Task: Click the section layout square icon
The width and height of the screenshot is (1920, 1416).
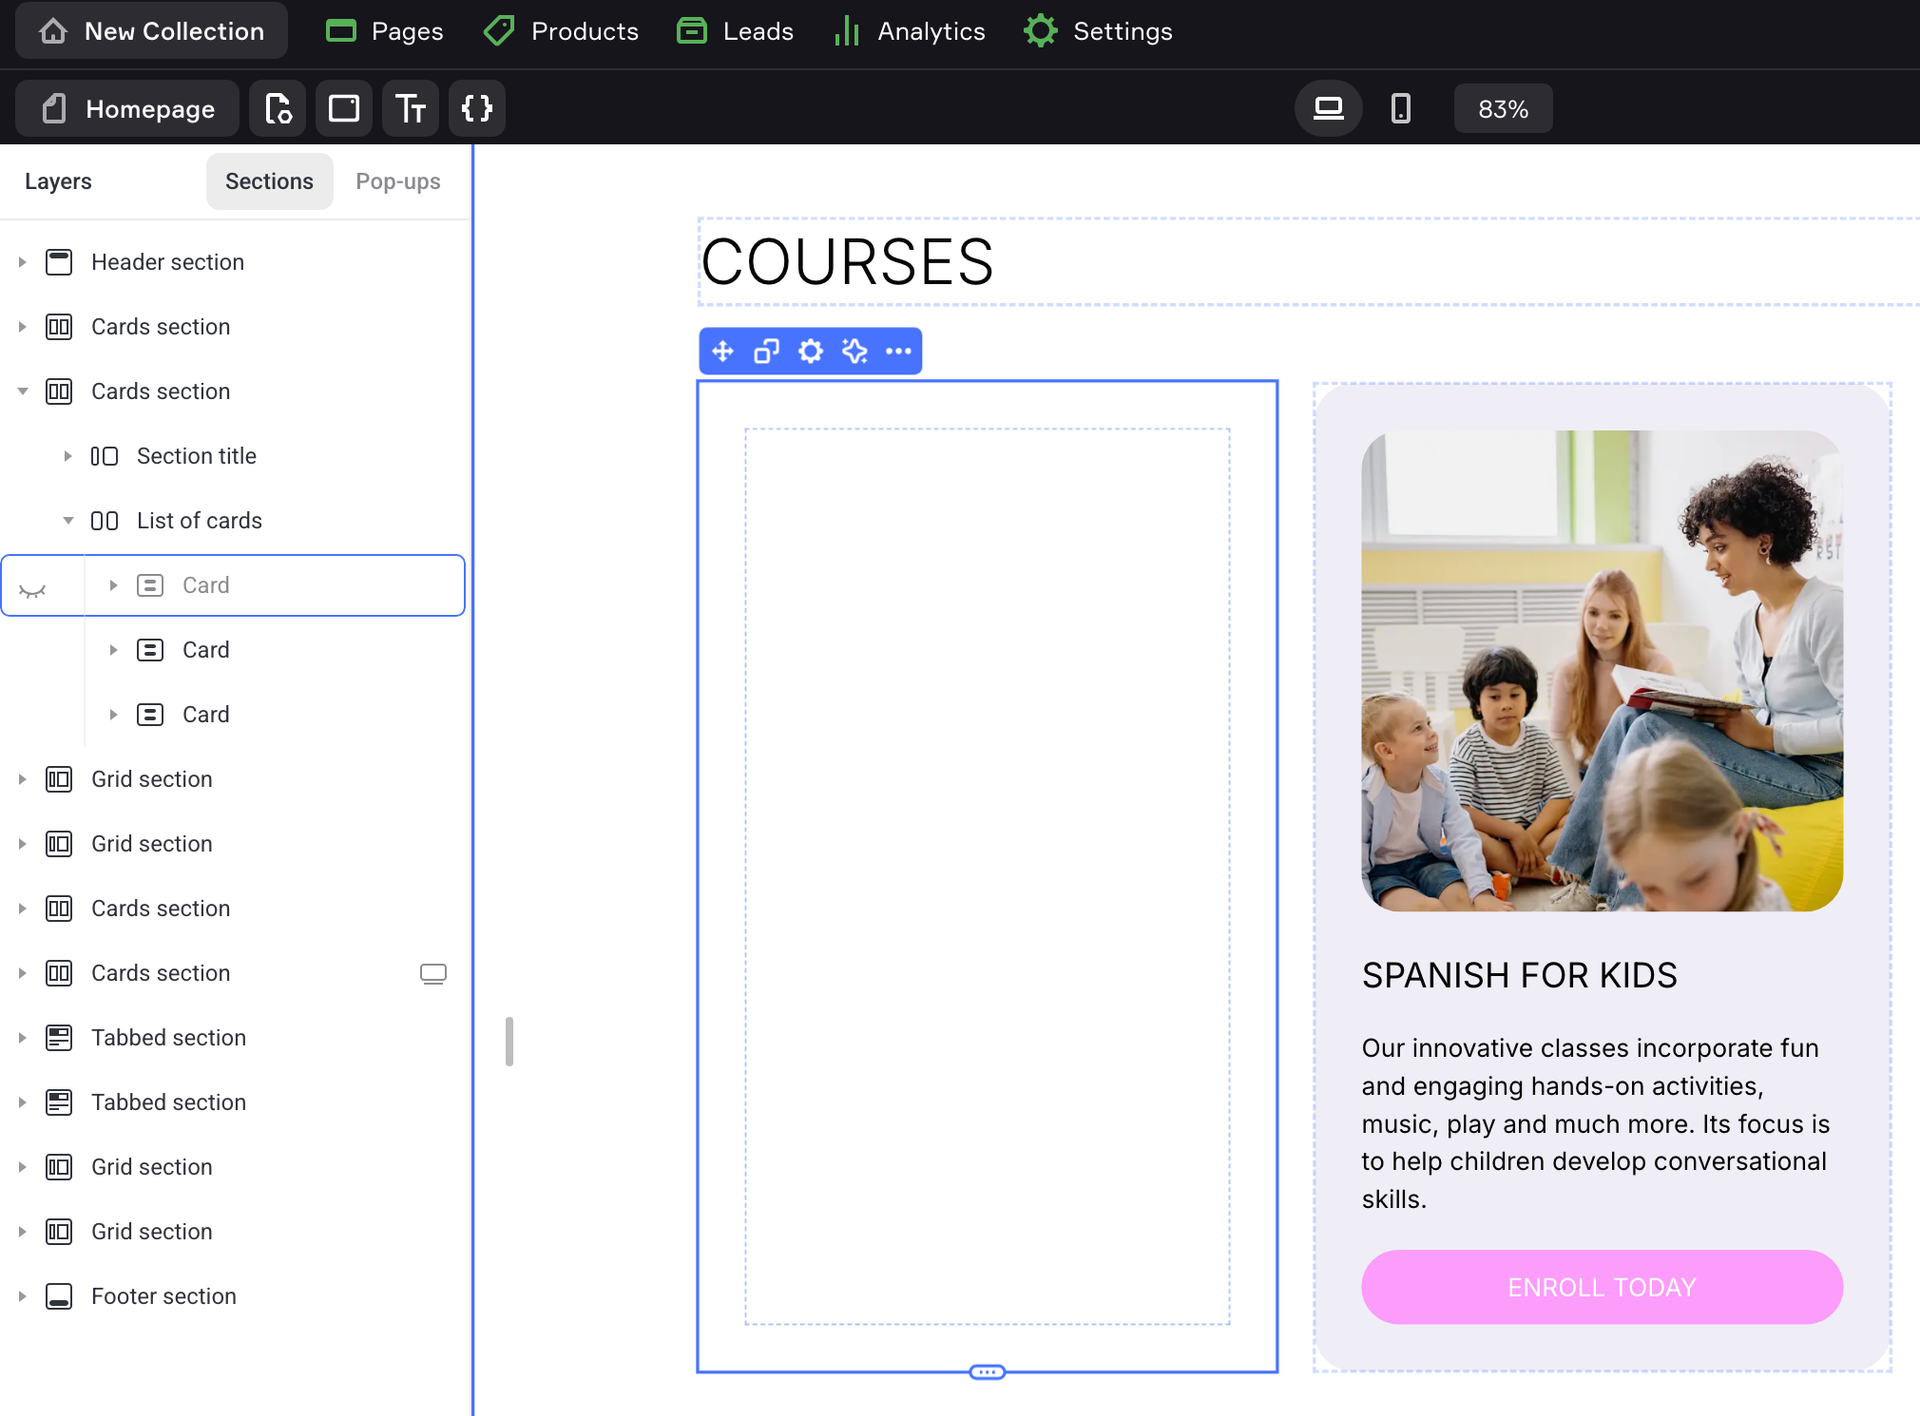Action: (344, 108)
